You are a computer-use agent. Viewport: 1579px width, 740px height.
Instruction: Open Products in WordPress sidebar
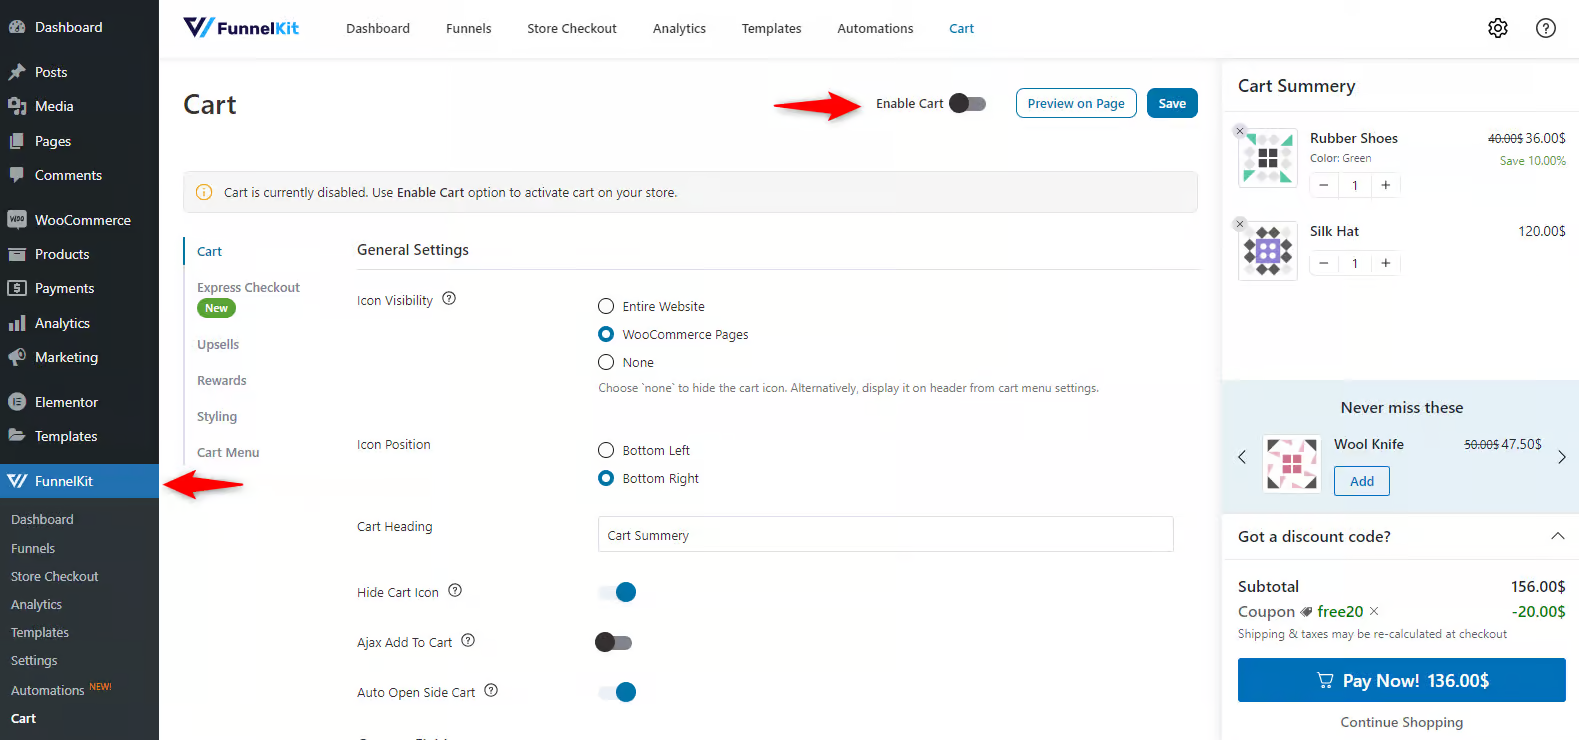[79, 254]
